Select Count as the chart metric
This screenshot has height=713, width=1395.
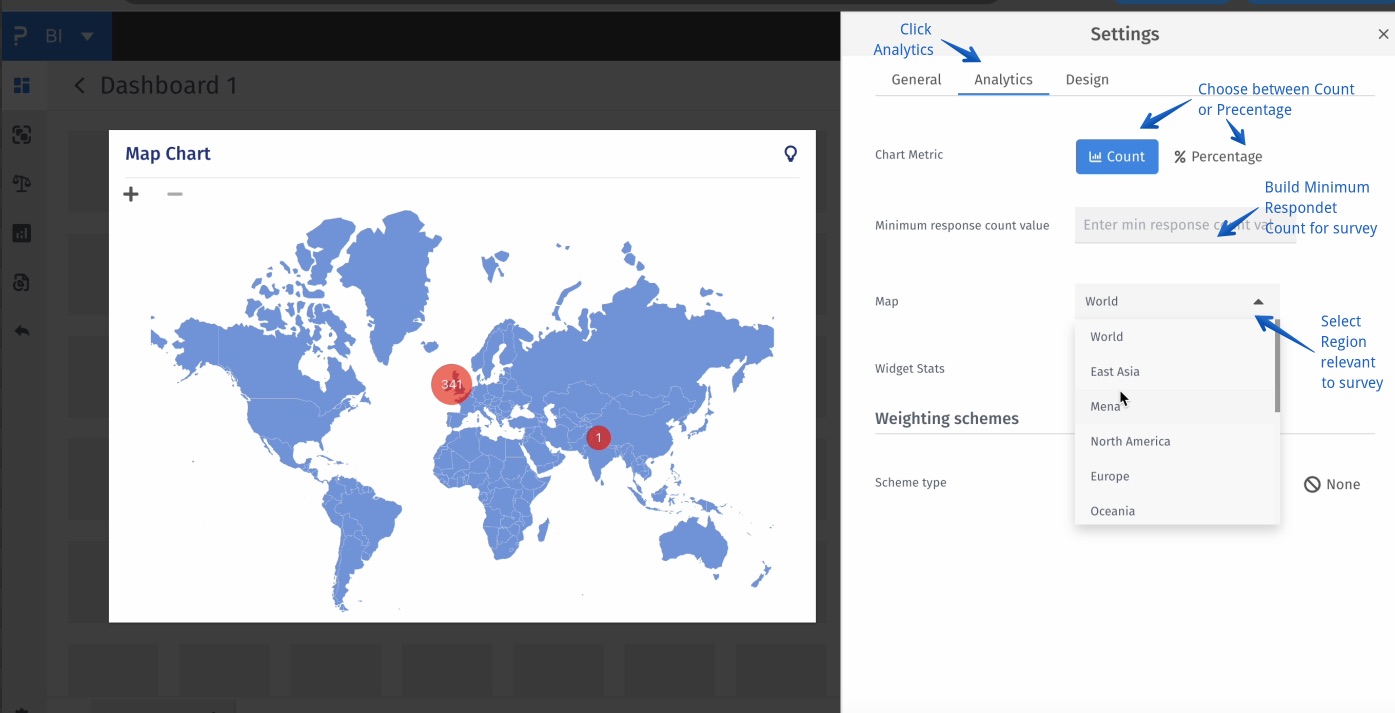click(1116, 157)
